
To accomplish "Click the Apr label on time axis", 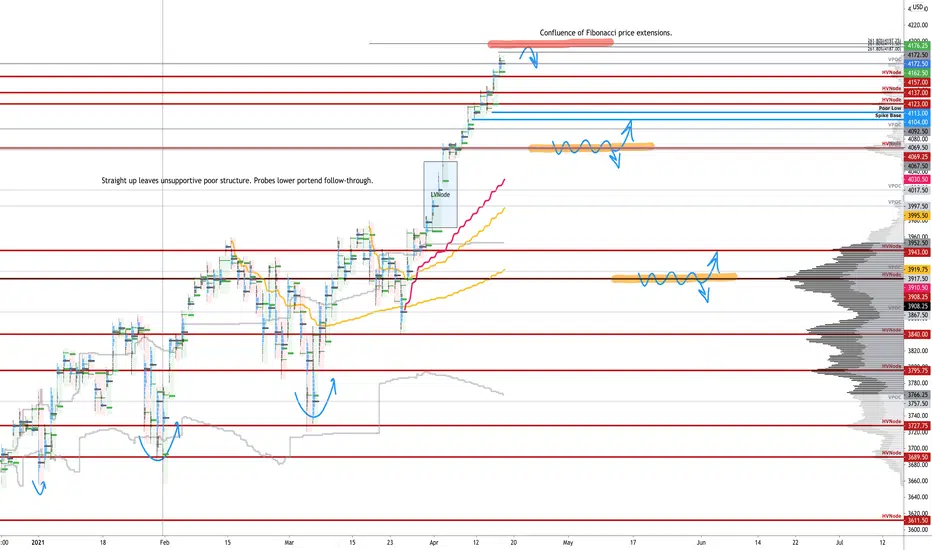I will (434, 542).
